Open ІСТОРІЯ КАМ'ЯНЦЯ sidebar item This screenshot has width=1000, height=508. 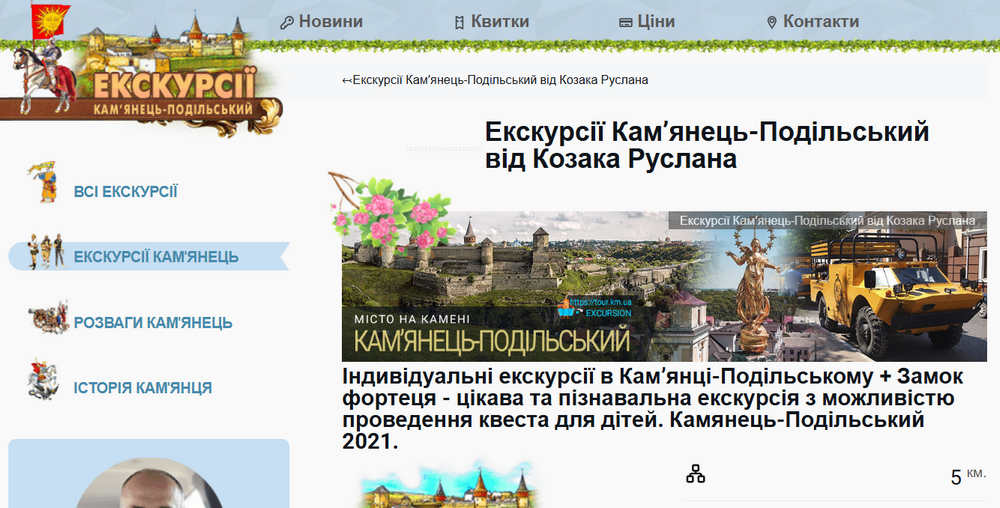pyautogui.click(x=143, y=388)
